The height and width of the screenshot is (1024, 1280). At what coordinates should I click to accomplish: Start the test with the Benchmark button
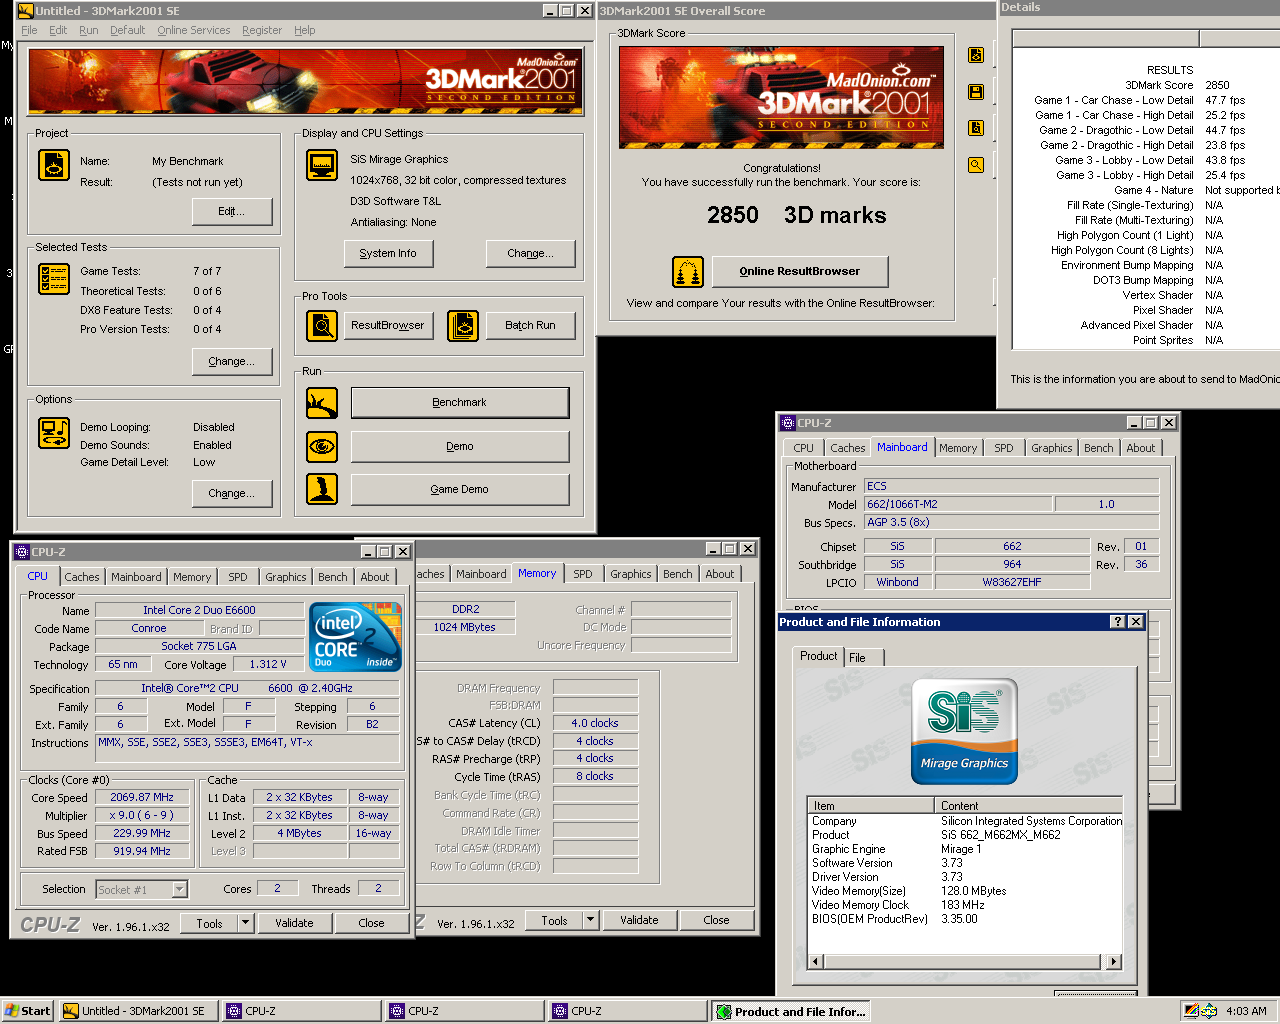460,403
